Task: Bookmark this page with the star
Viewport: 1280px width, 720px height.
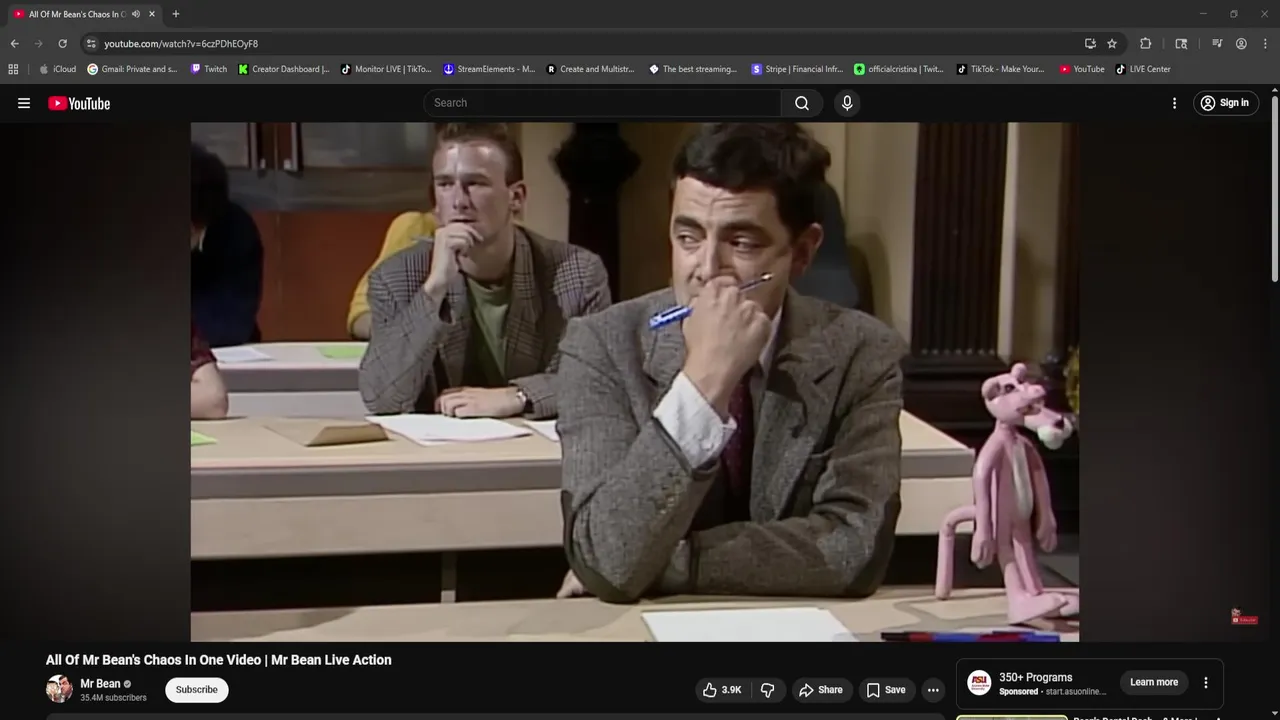Action: 1112,44
